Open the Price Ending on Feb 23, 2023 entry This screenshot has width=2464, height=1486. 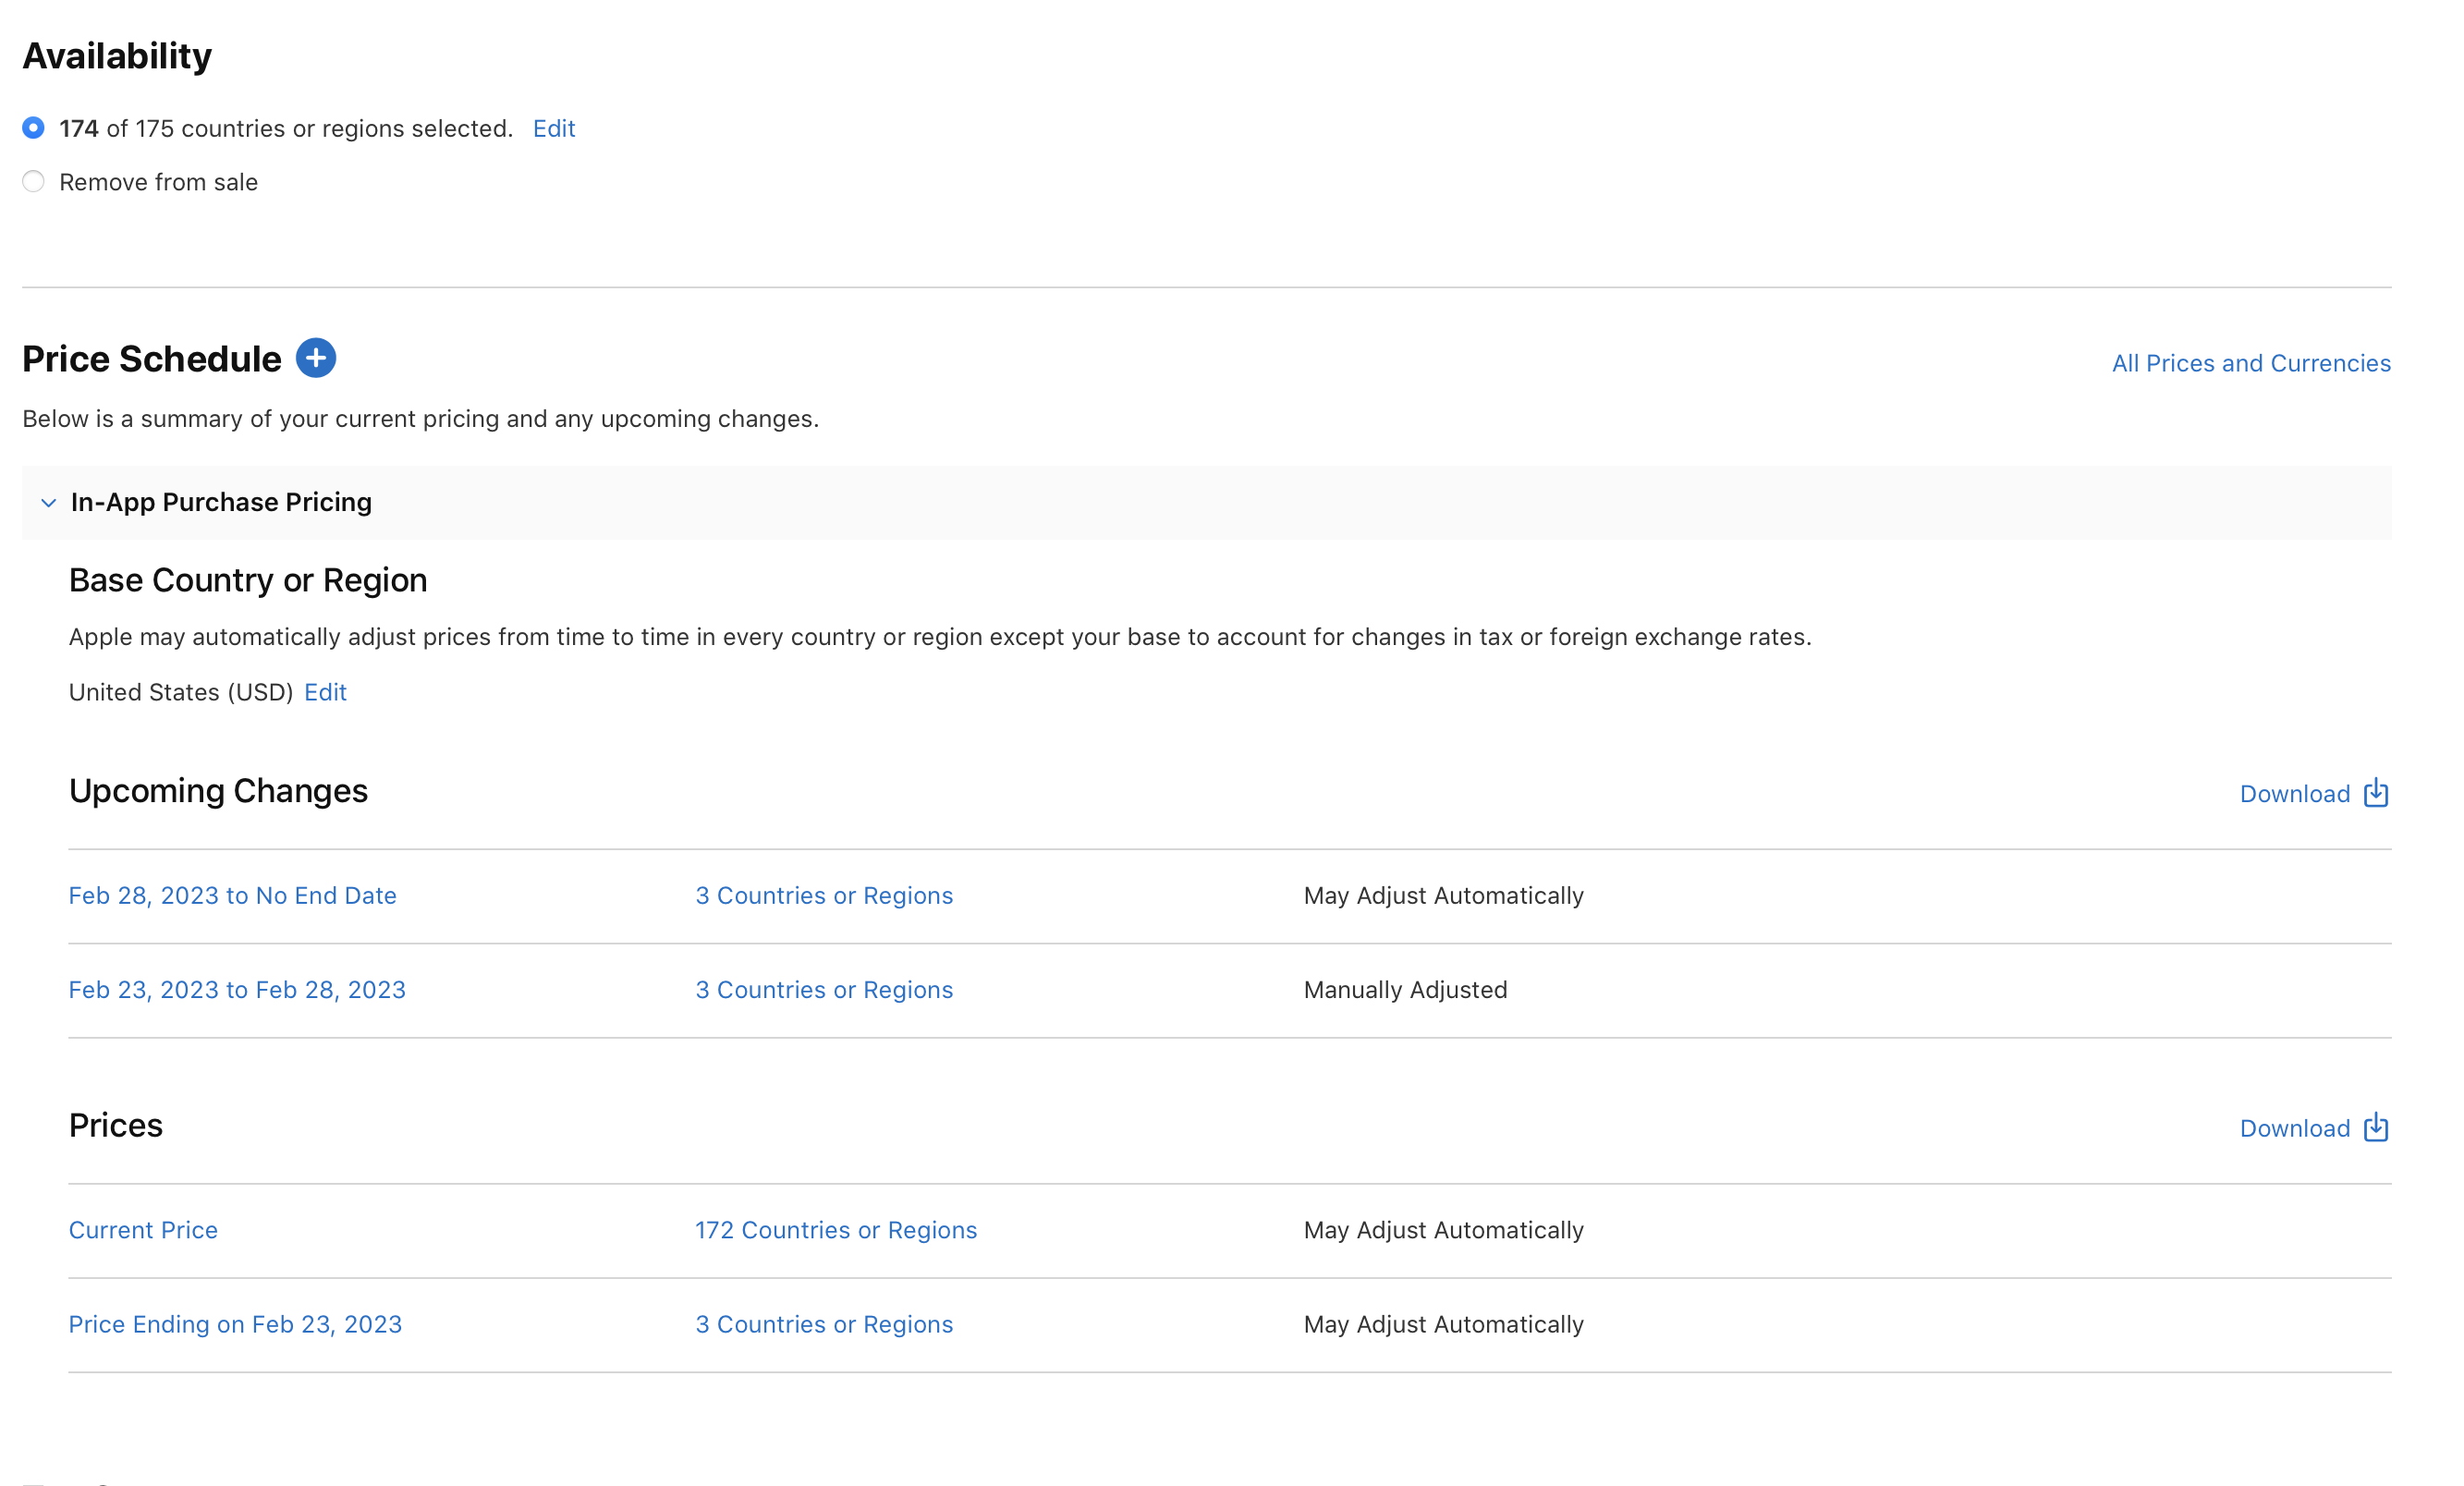point(235,1323)
